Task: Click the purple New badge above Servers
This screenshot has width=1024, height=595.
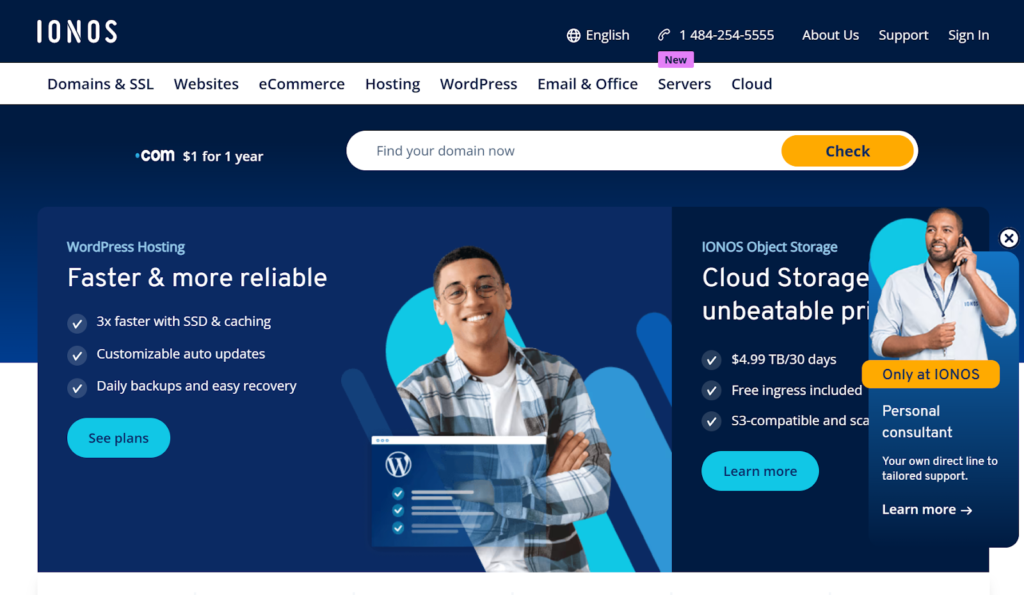Action: (x=676, y=60)
